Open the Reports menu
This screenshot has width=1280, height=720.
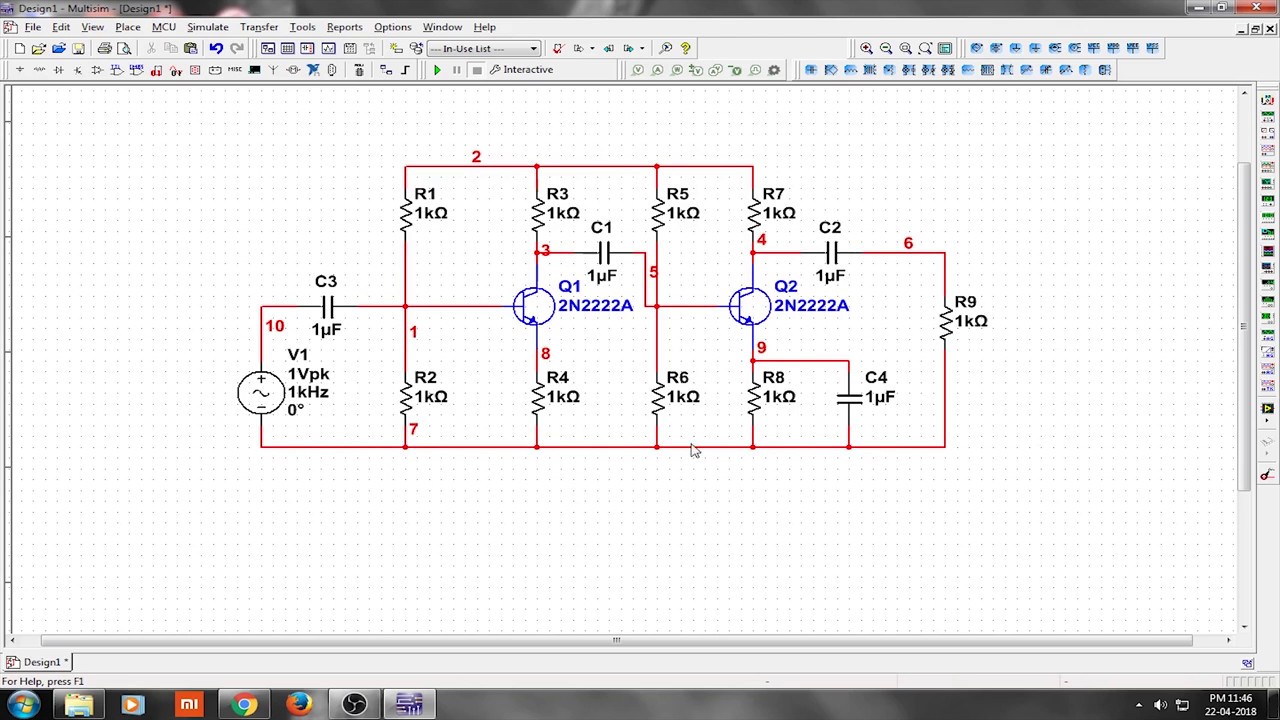345,27
